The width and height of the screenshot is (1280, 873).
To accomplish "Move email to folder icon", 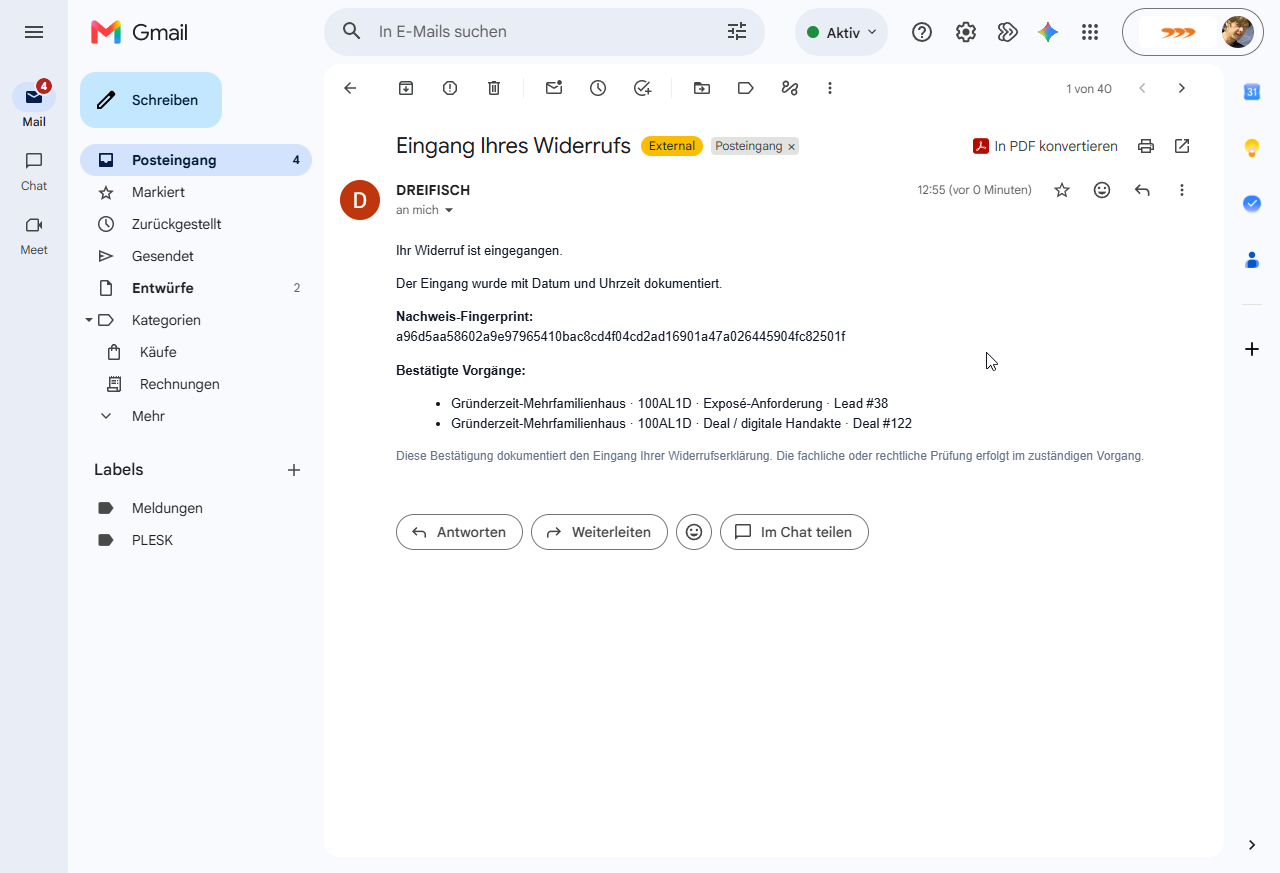I will click(702, 88).
